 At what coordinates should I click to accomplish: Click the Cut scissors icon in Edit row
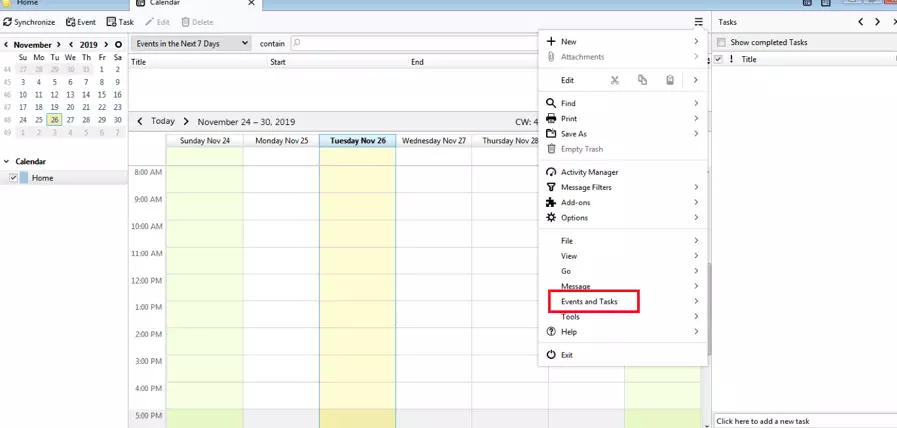pos(615,80)
